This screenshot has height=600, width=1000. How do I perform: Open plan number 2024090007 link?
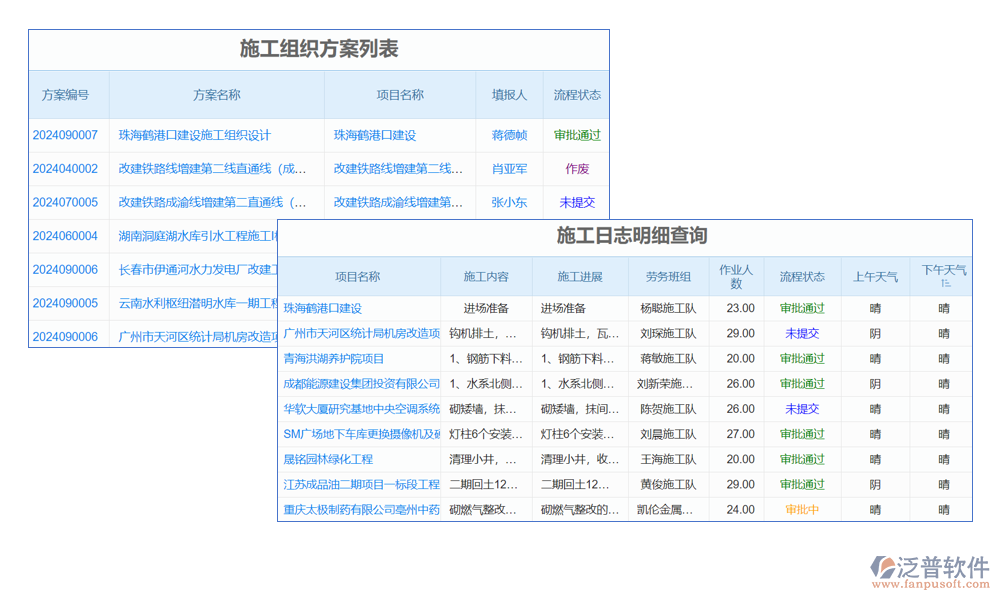[x=65, y=135]
